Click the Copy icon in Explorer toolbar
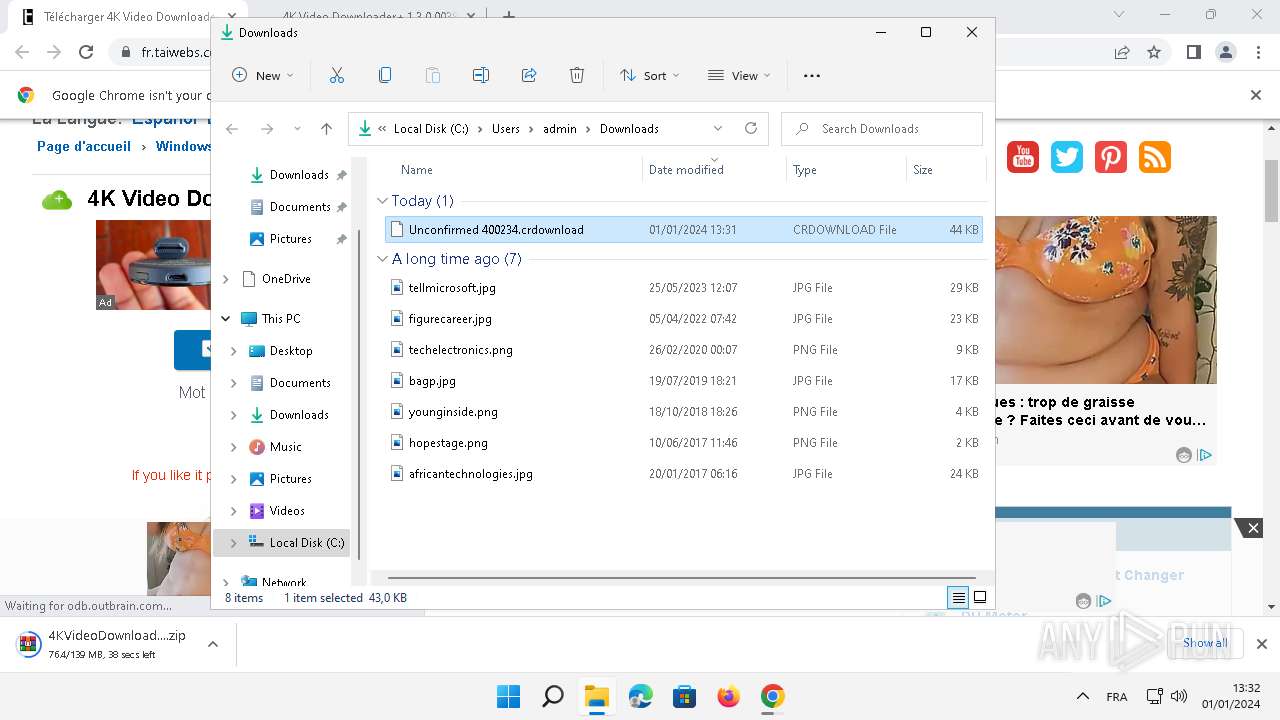1280x720 pixels. point(385,75)
